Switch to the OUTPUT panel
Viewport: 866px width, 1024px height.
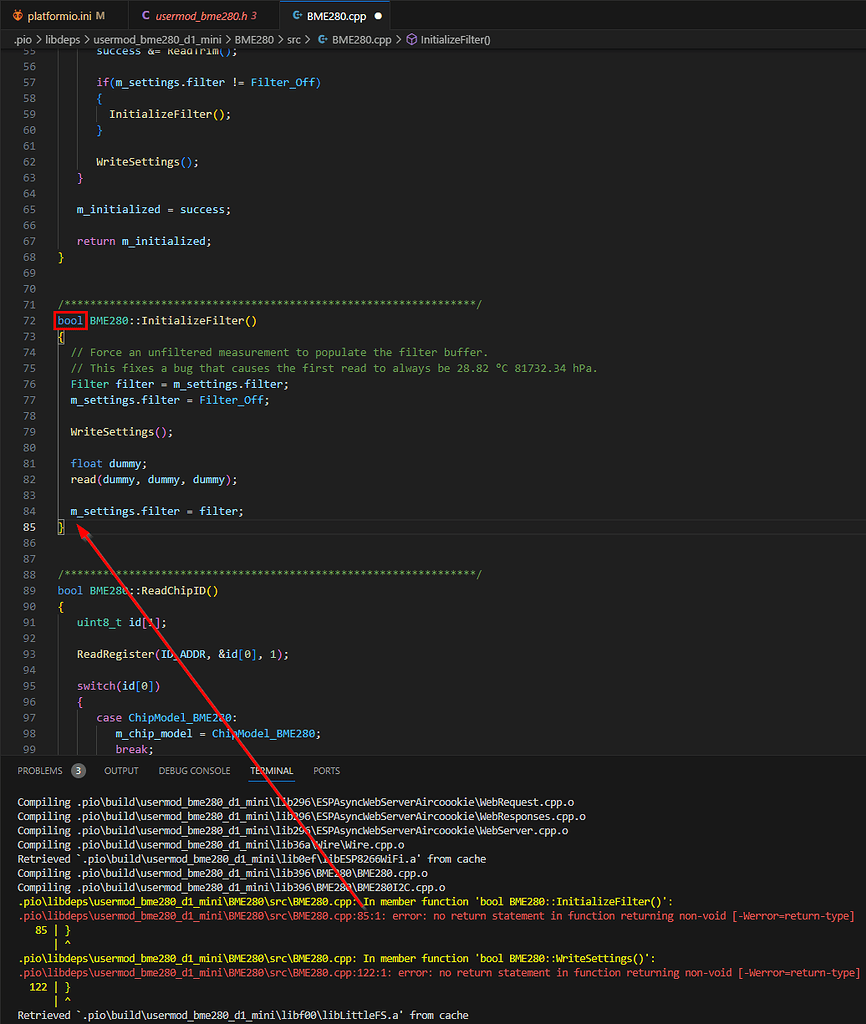tap(121, 771)
